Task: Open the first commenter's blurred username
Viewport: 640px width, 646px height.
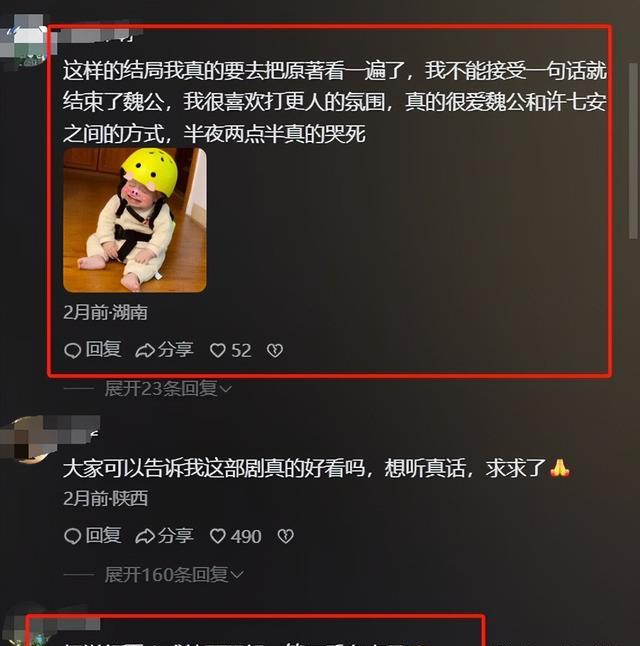Action: click(98, 35)
